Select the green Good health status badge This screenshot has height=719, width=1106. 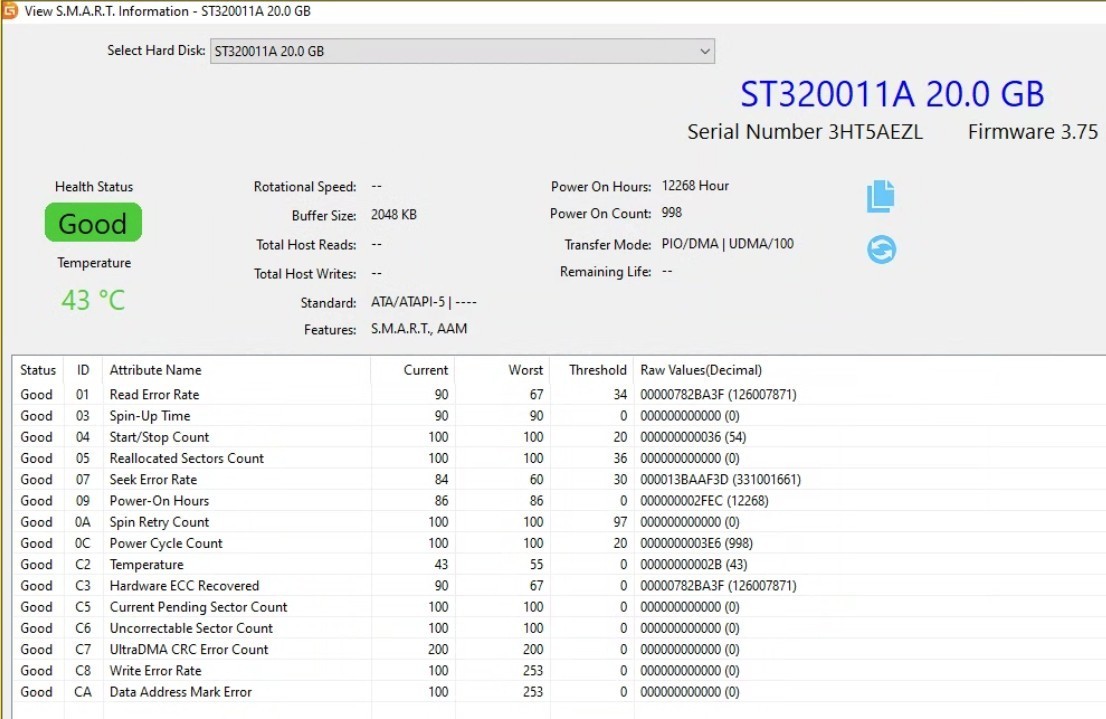pyautogui.click(x=93, y=223)
